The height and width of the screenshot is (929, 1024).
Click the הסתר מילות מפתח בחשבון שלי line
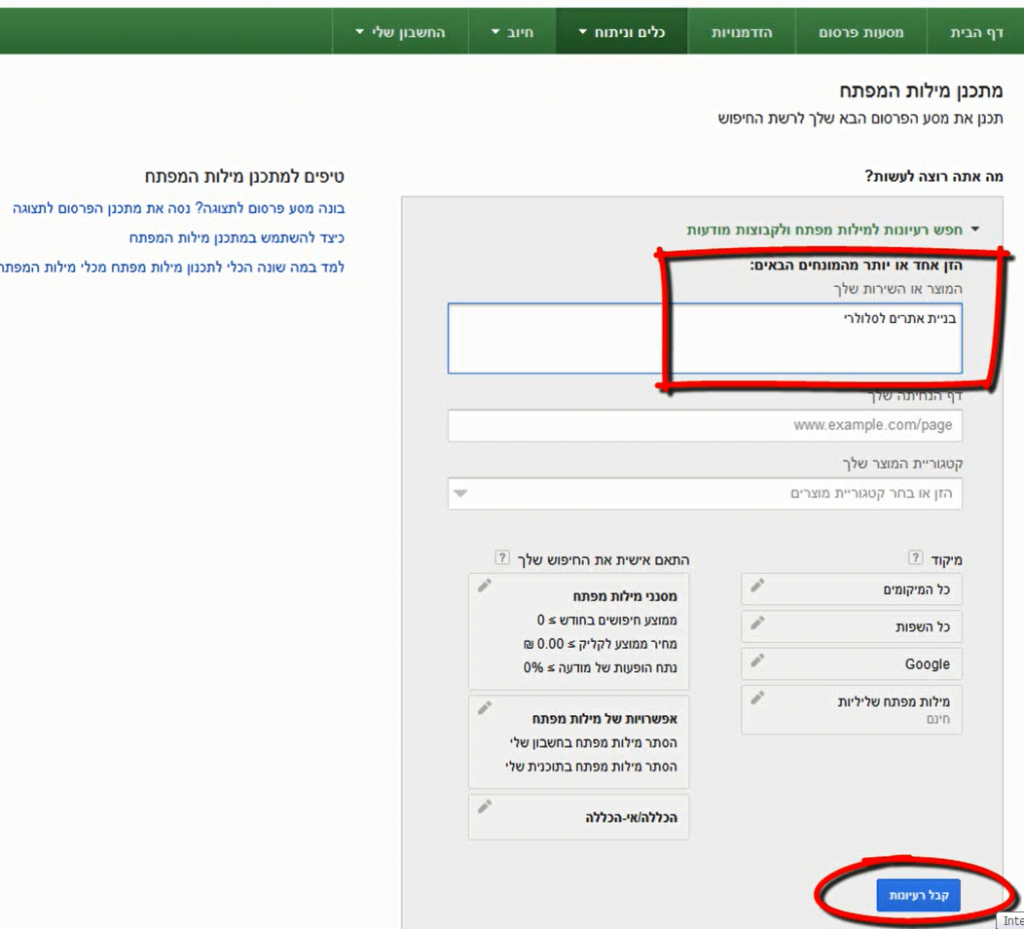coord(594,743)
